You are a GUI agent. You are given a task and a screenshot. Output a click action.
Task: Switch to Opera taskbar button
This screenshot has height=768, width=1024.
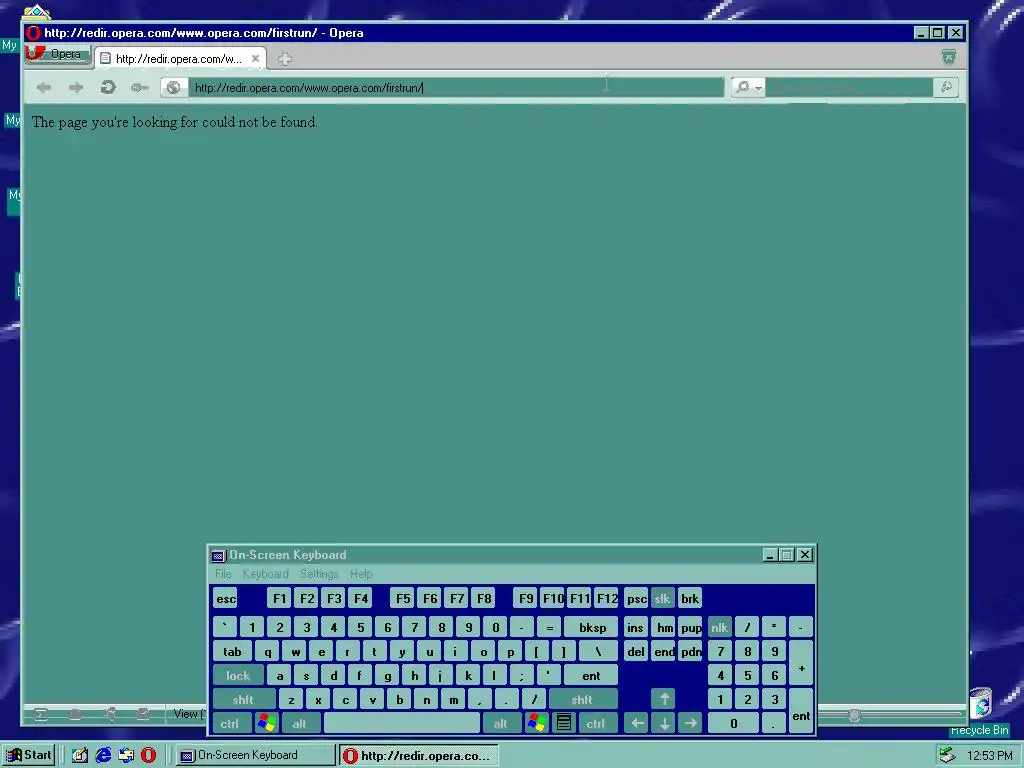(x=419, y=756)
